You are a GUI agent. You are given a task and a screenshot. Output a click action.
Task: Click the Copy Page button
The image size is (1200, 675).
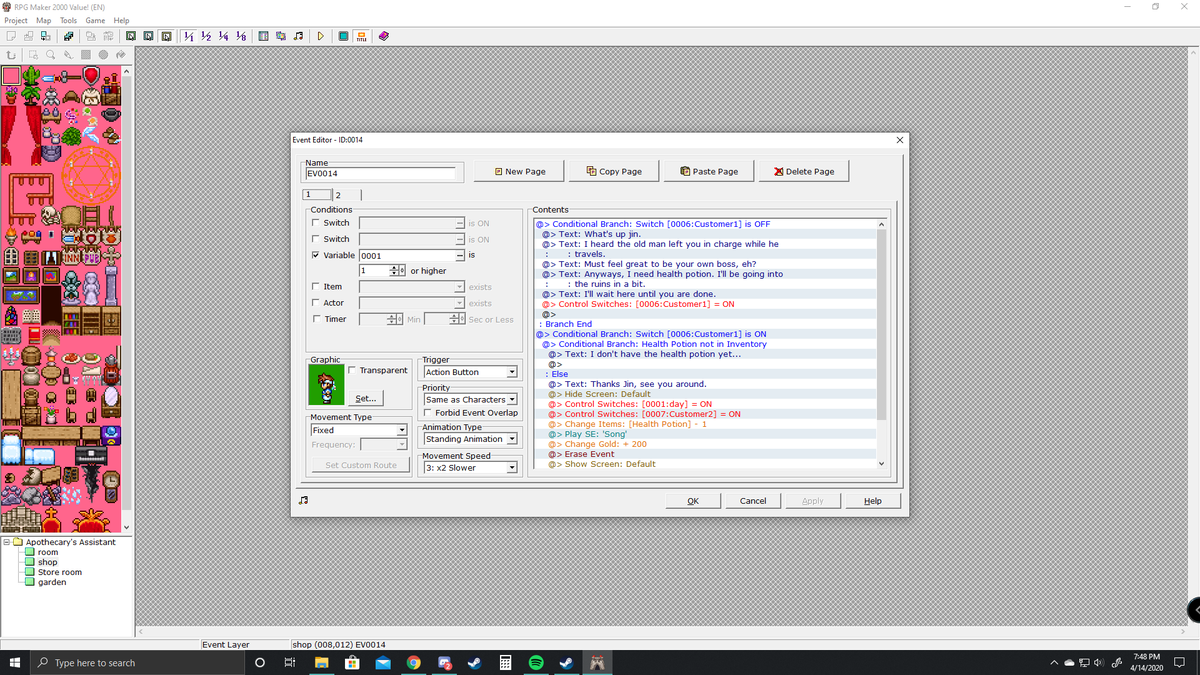pos(614,171)
